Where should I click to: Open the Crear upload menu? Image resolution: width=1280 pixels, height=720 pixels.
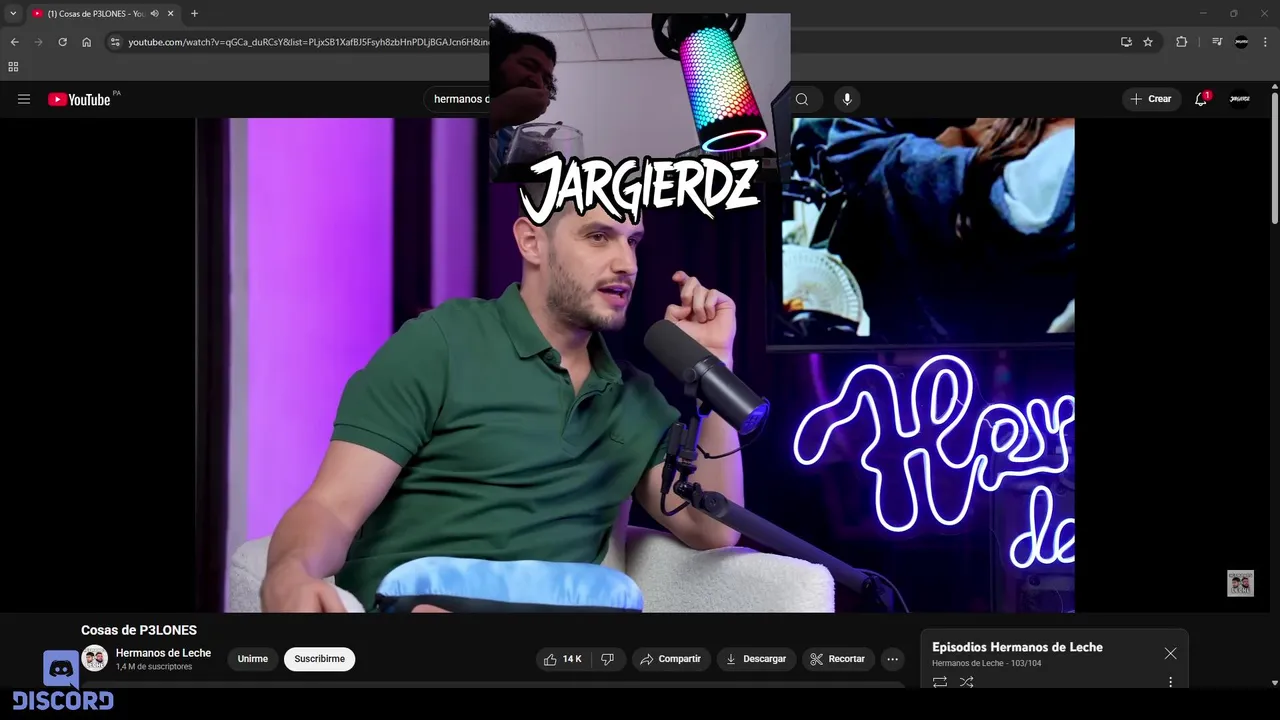pyautogui.click(x=1151, y=99)
